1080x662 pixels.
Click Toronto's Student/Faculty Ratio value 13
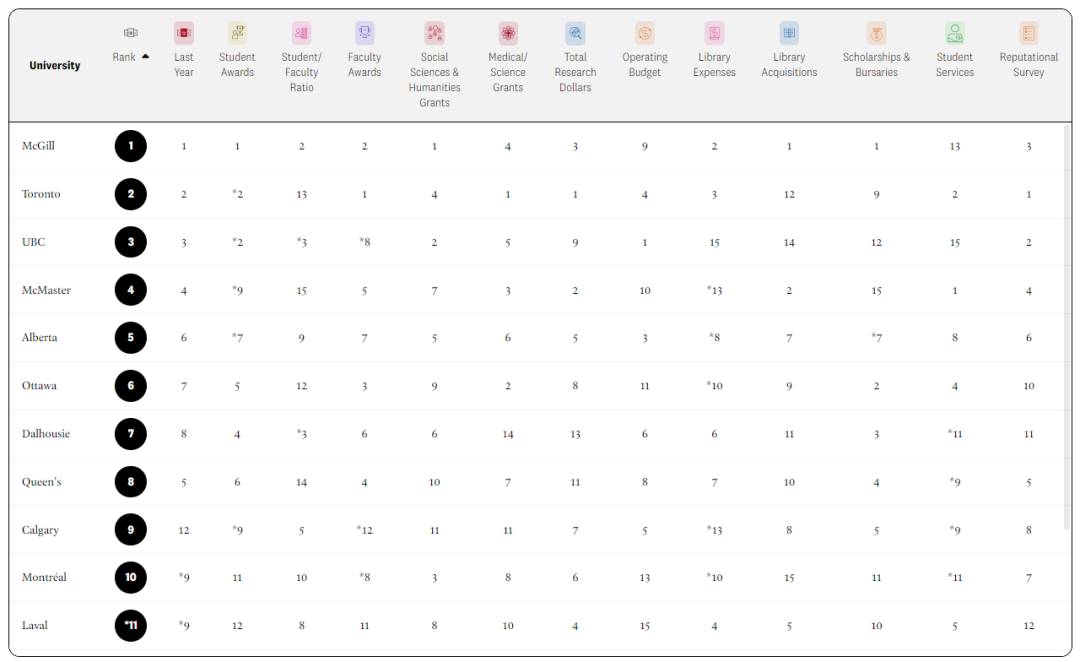(301, 194)
